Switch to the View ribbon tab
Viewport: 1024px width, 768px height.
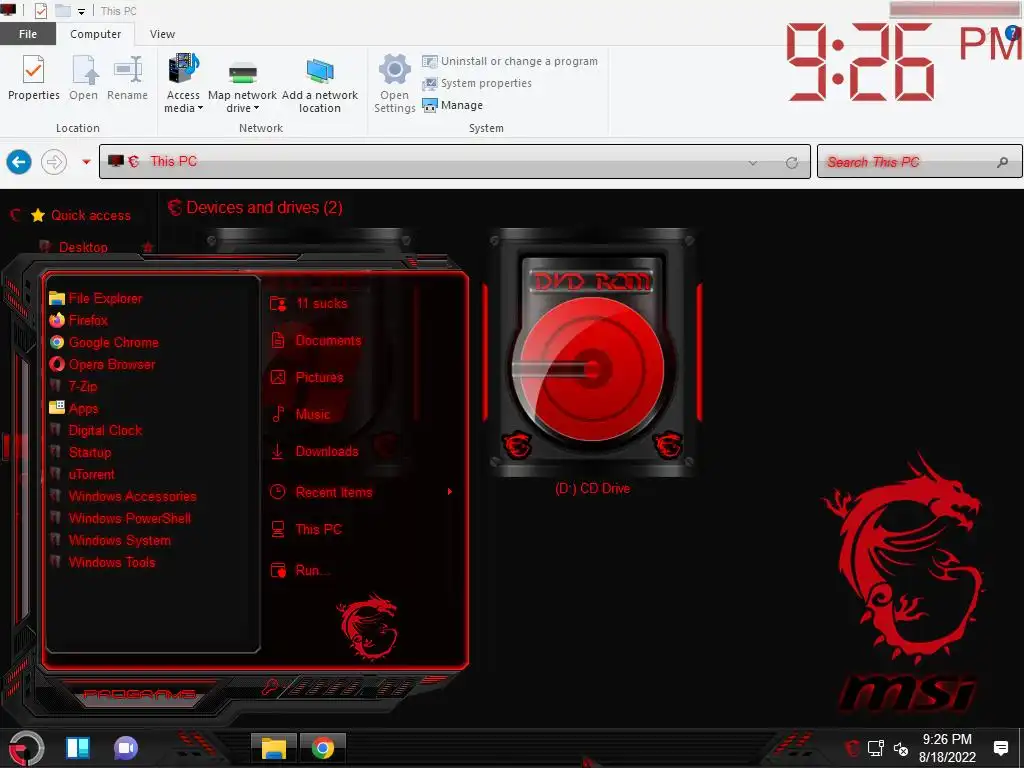pos(162,34)
